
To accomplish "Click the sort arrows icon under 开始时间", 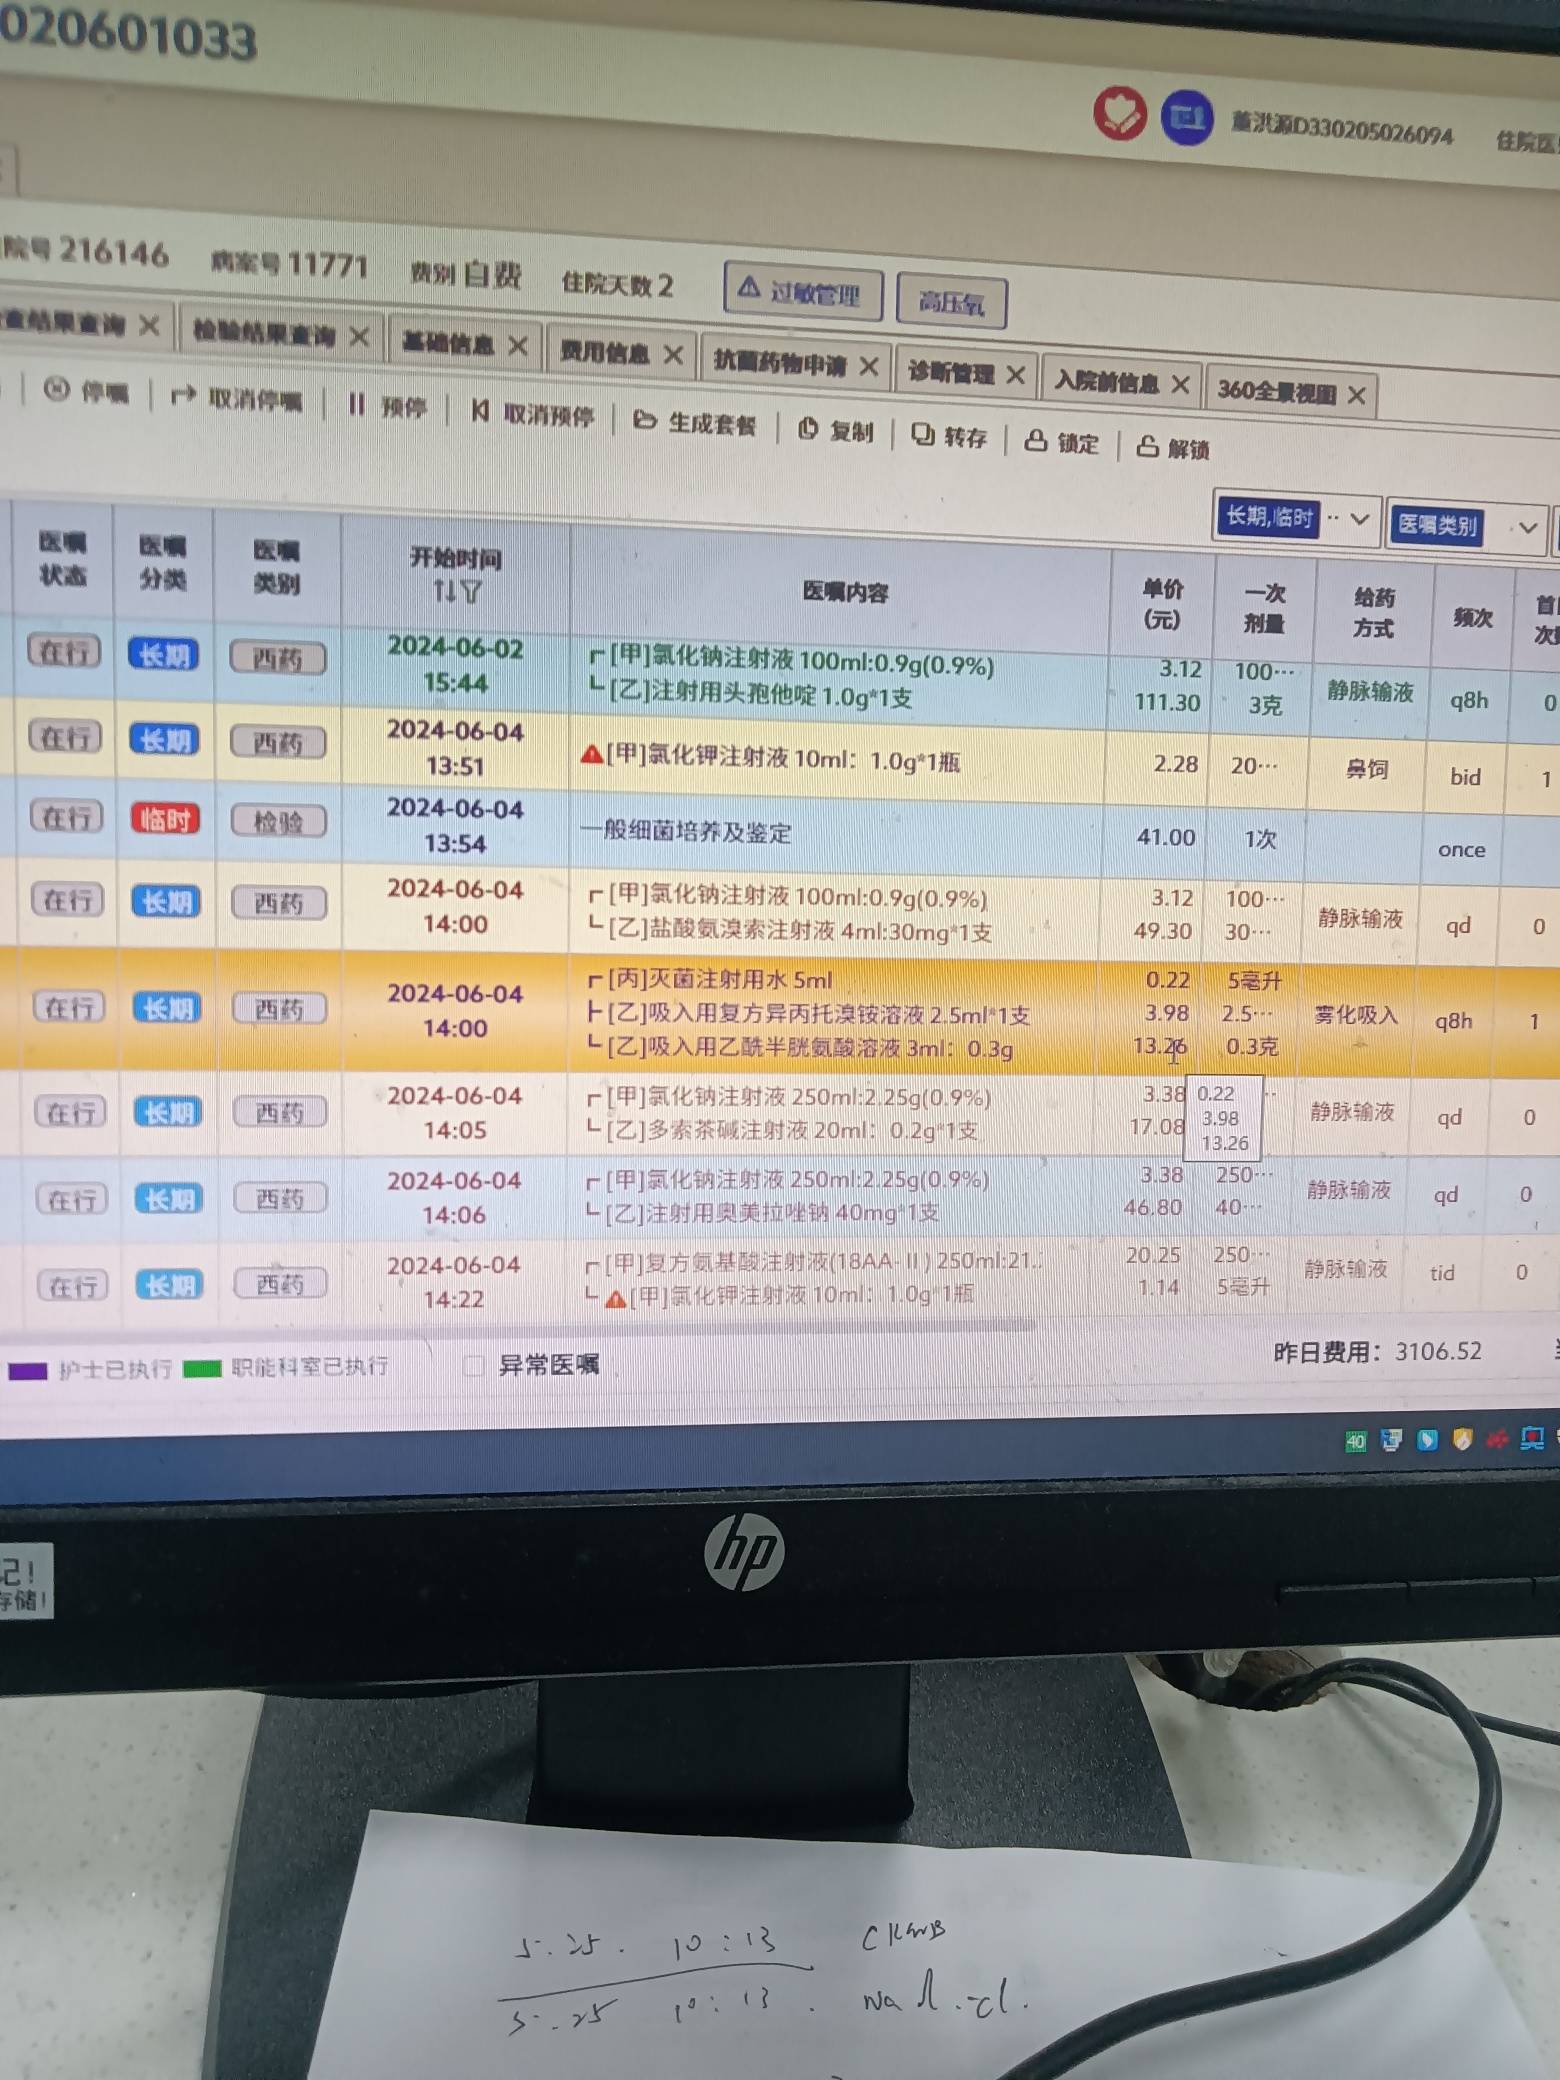I will (444, 591).
